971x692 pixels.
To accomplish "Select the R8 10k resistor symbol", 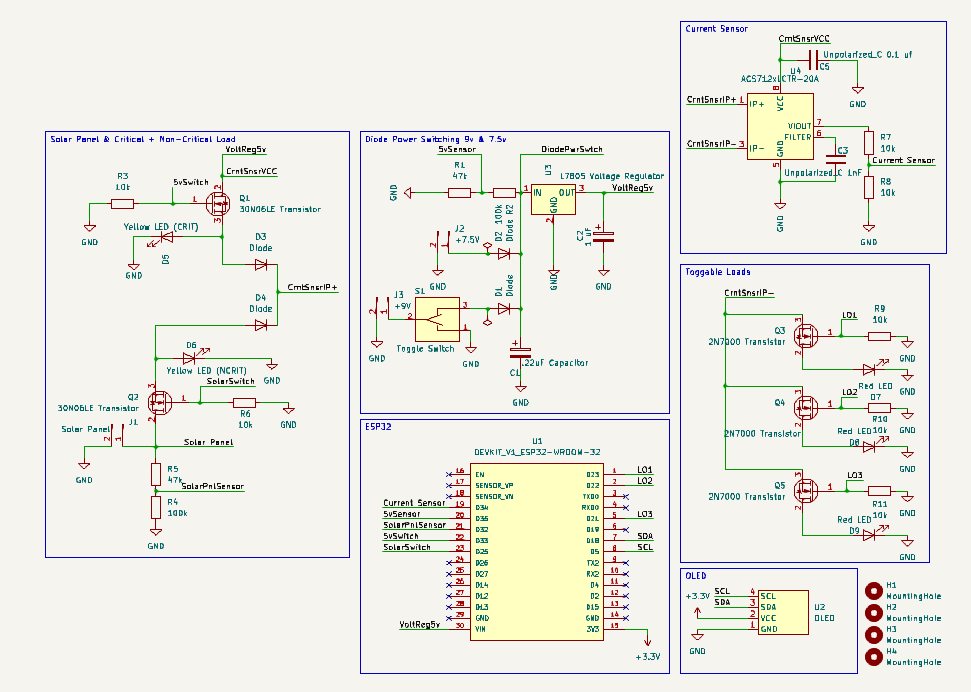I will click(869, 187).
